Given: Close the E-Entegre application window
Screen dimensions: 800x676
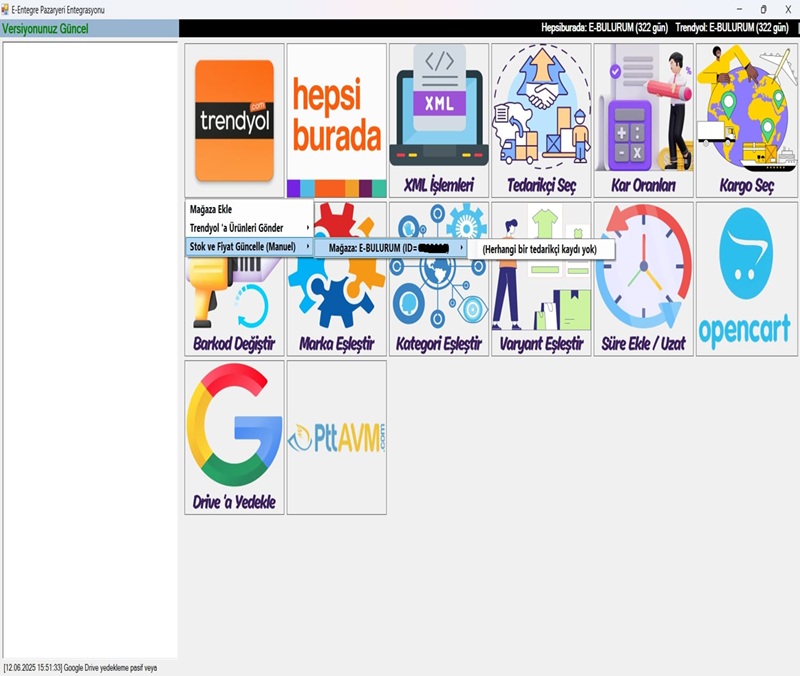Looking at the screenshot, I should pos(788,9).
